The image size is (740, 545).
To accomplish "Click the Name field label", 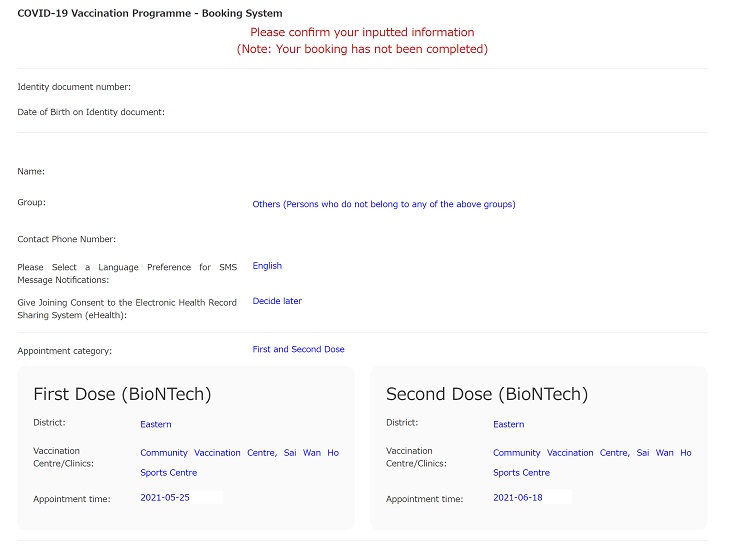I will tap(31, 171).
